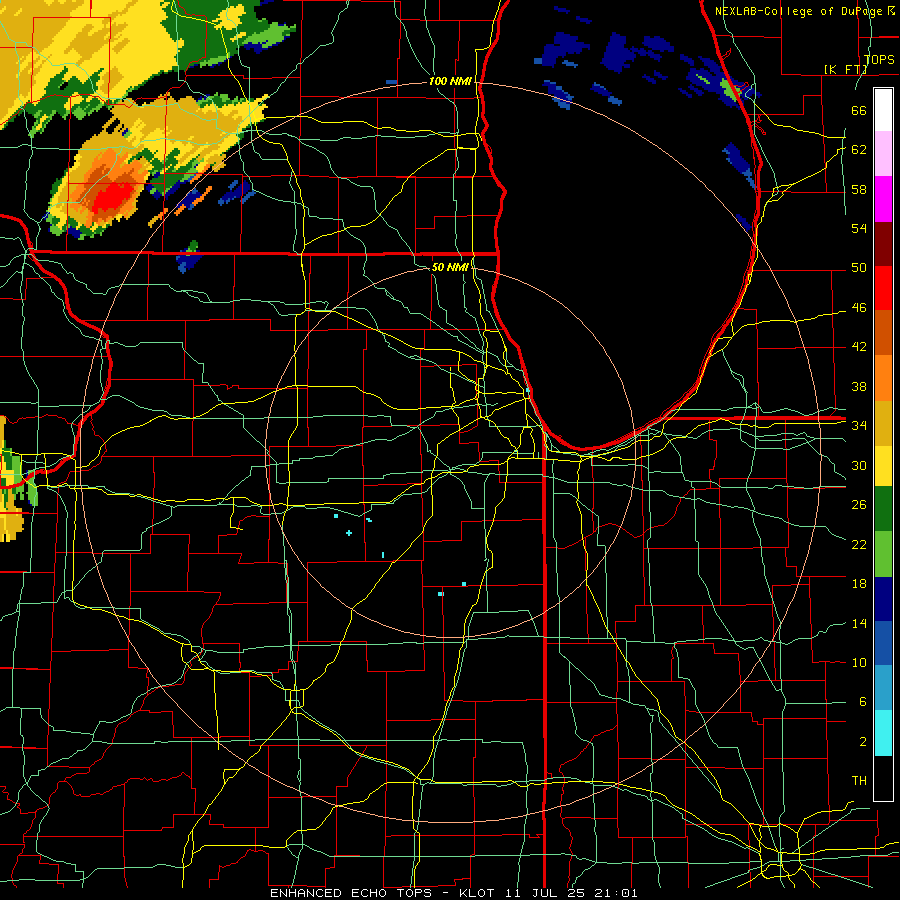This screenshot has width=900, height=900.
Task: Click the '50' legend value
Action: (x=859, y=268)
